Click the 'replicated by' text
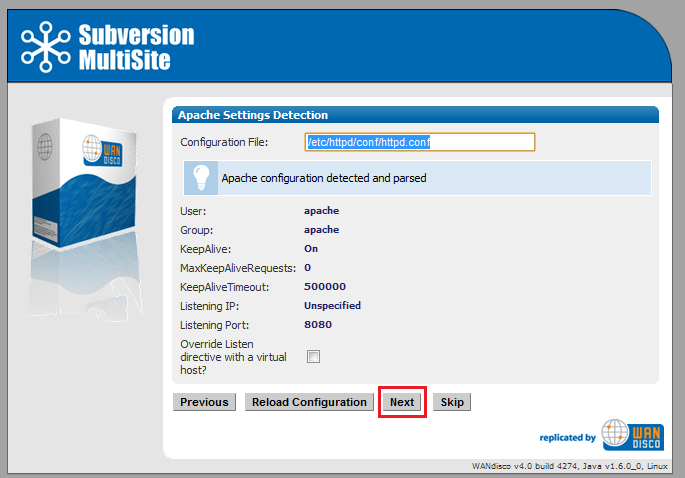Viewport: 685px width, 478px height. click(x=567, y=438)
